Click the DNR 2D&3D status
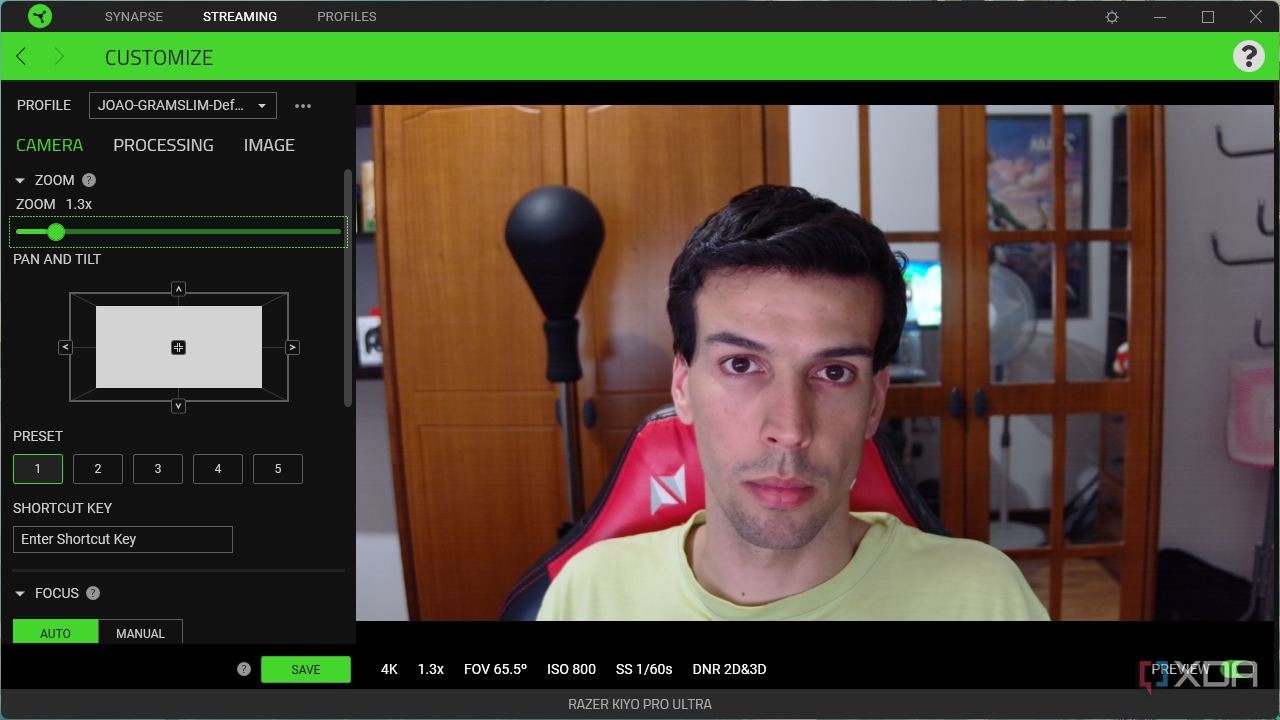This screenshot has width=1280, height=720. pos(729,669)
